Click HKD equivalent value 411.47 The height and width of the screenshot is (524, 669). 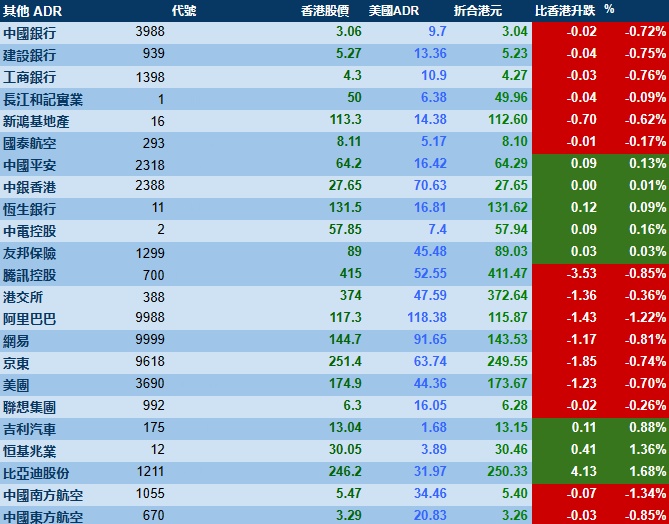click(x=508, y=273)
